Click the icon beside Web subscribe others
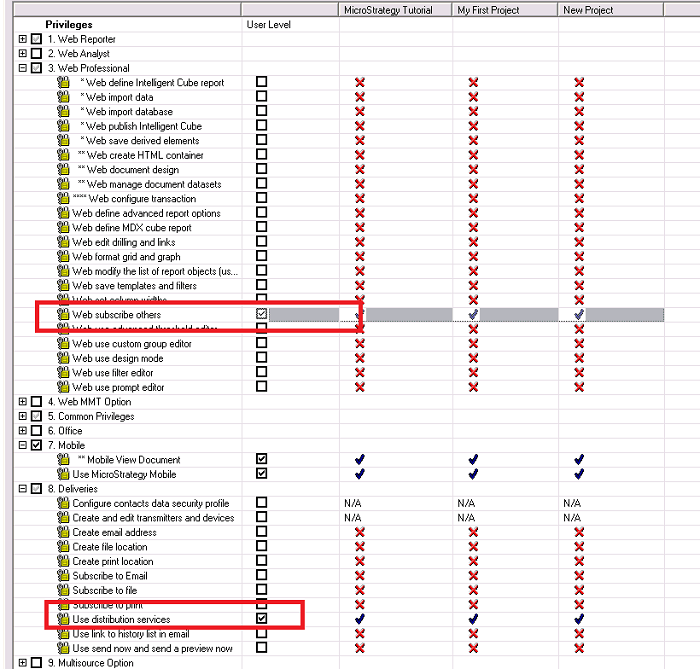The height and width of the screenshot is (669, 700). click(63, 314)
